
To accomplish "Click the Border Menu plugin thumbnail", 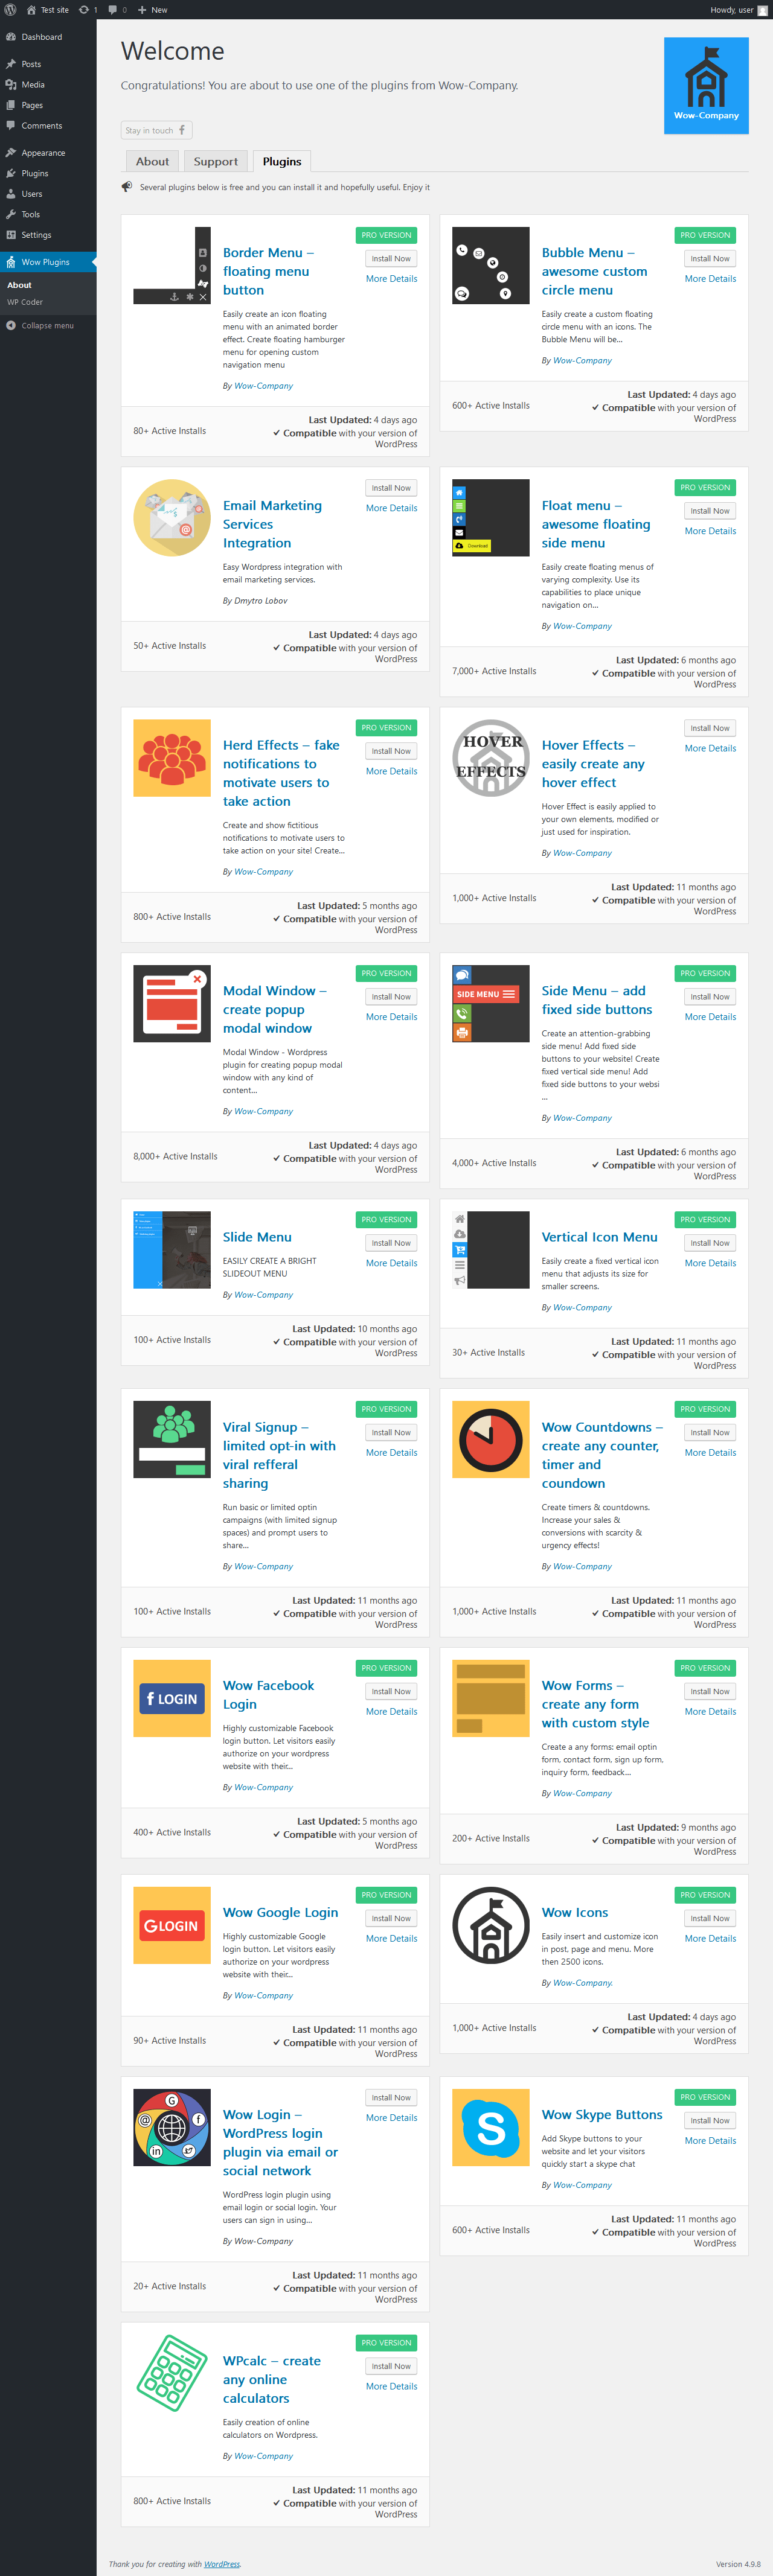I will click(x=172, y=265).
